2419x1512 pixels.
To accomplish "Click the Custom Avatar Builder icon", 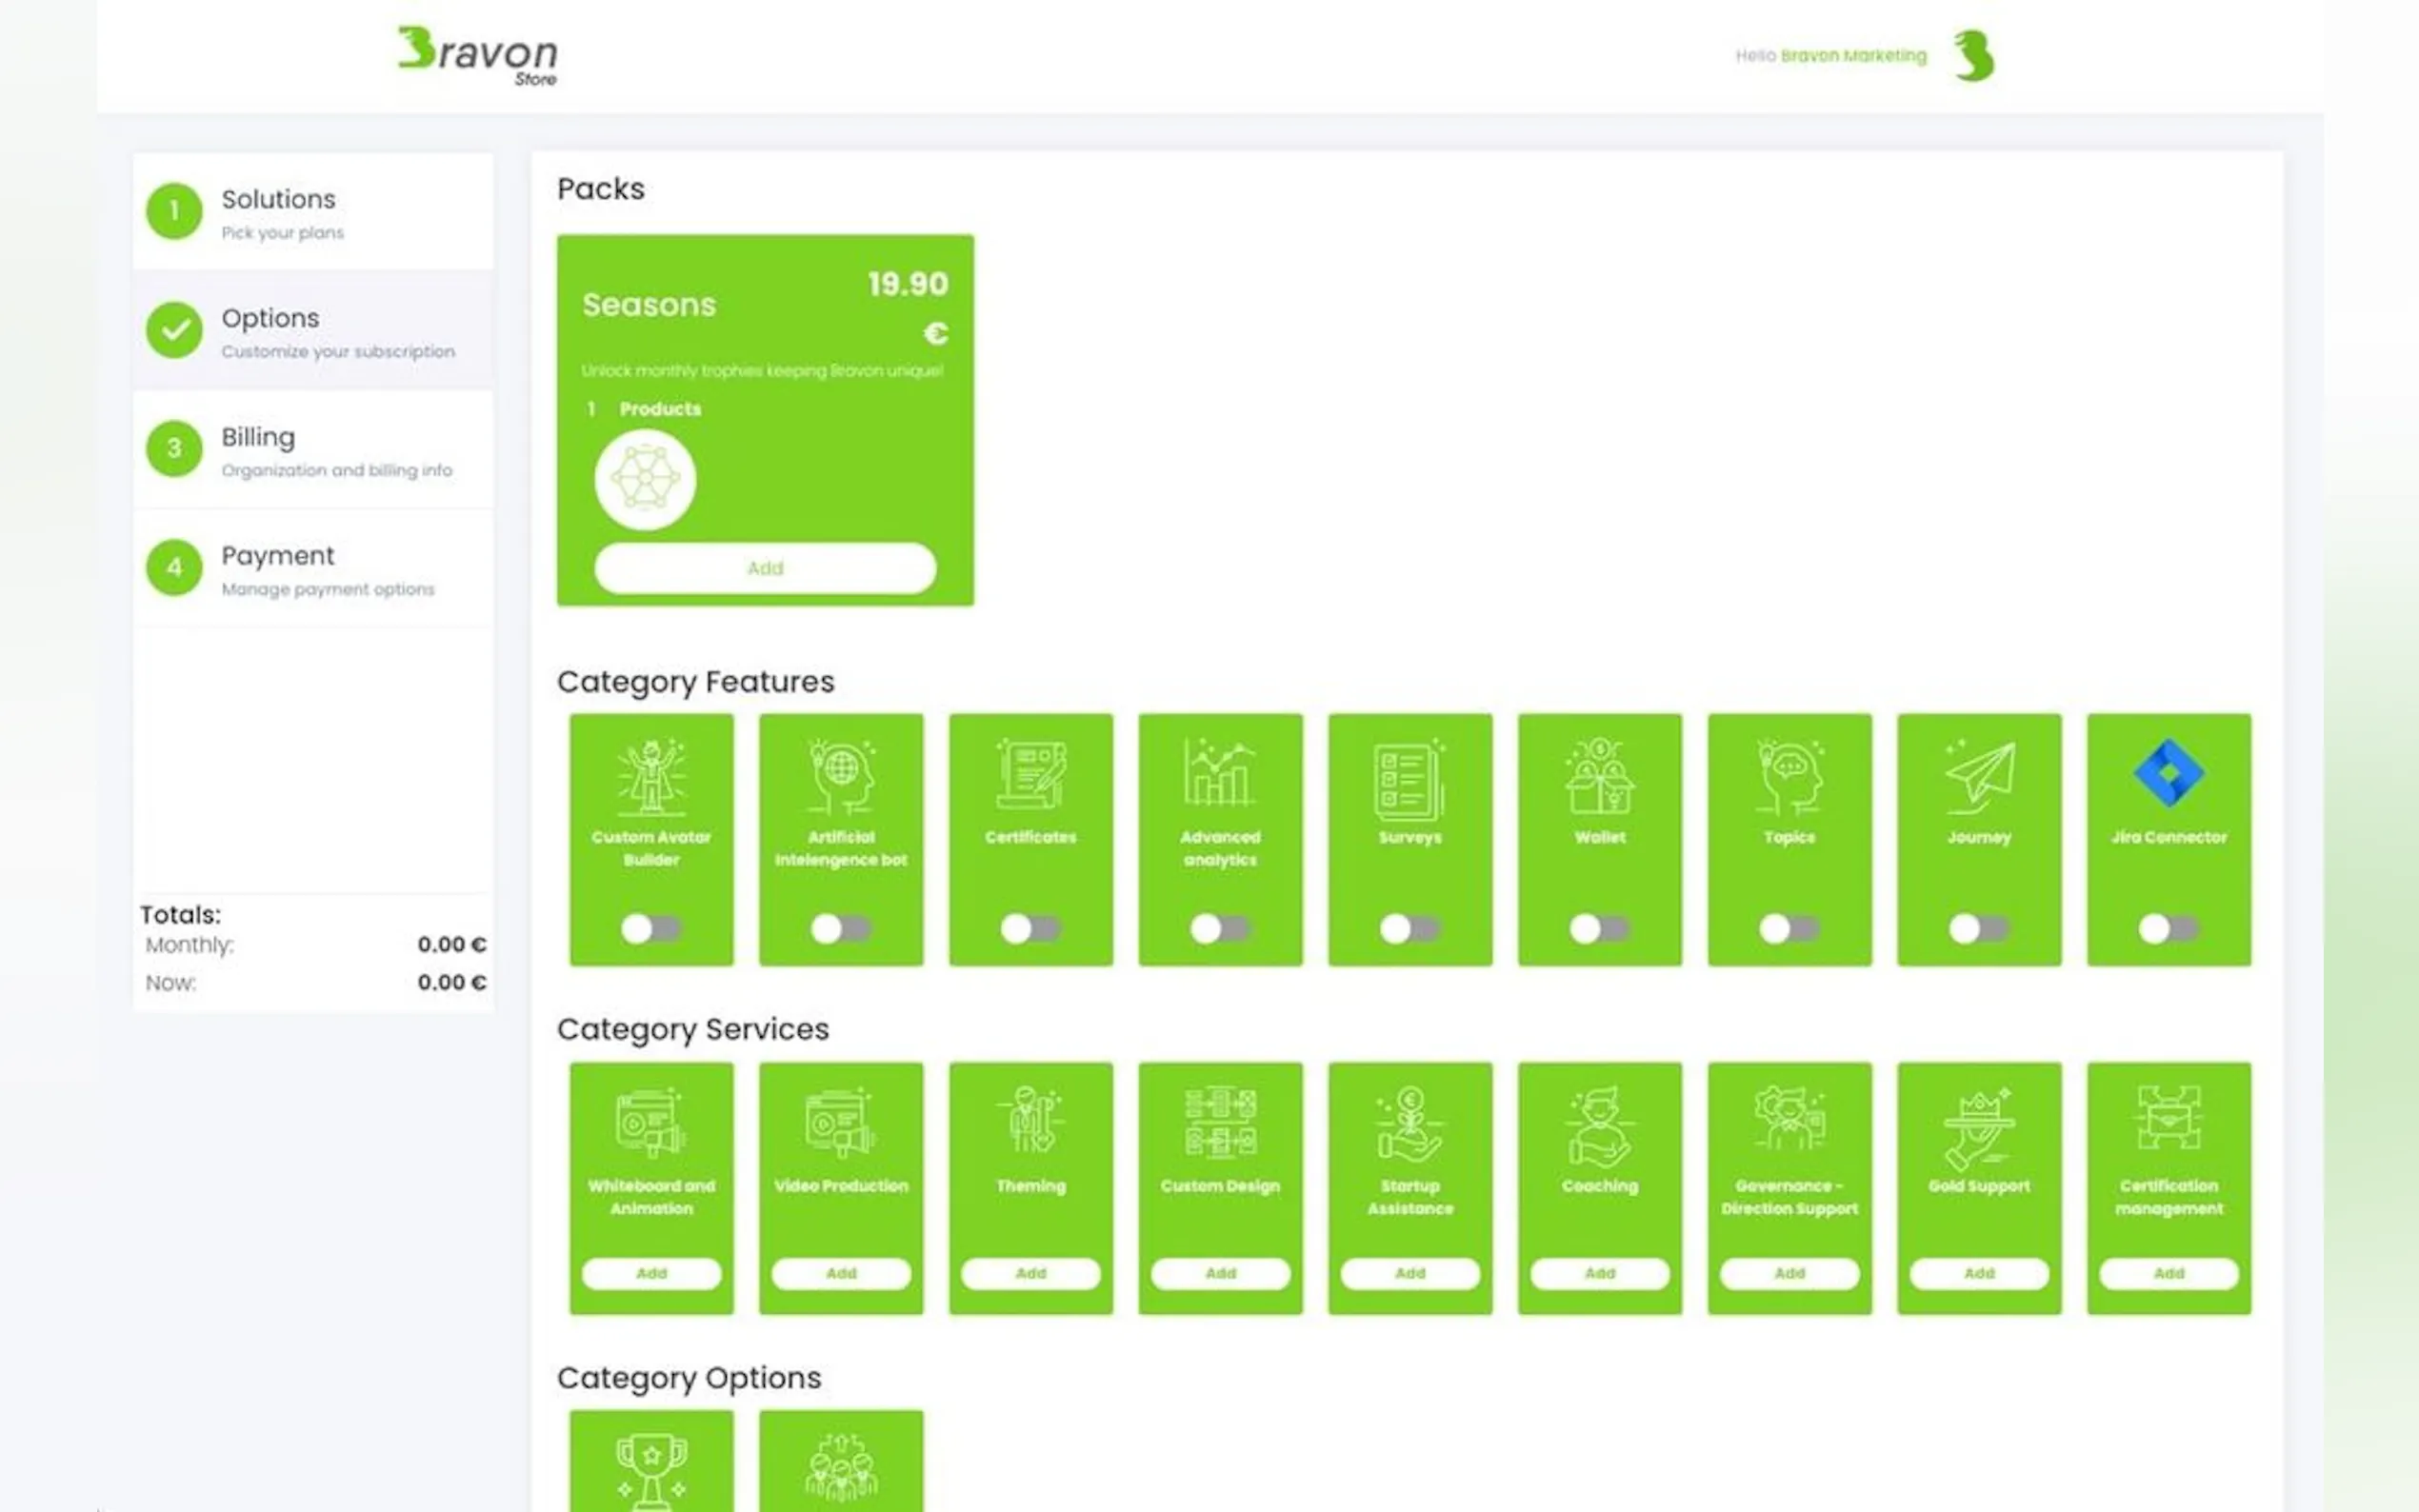I will [x=651, y=777].
